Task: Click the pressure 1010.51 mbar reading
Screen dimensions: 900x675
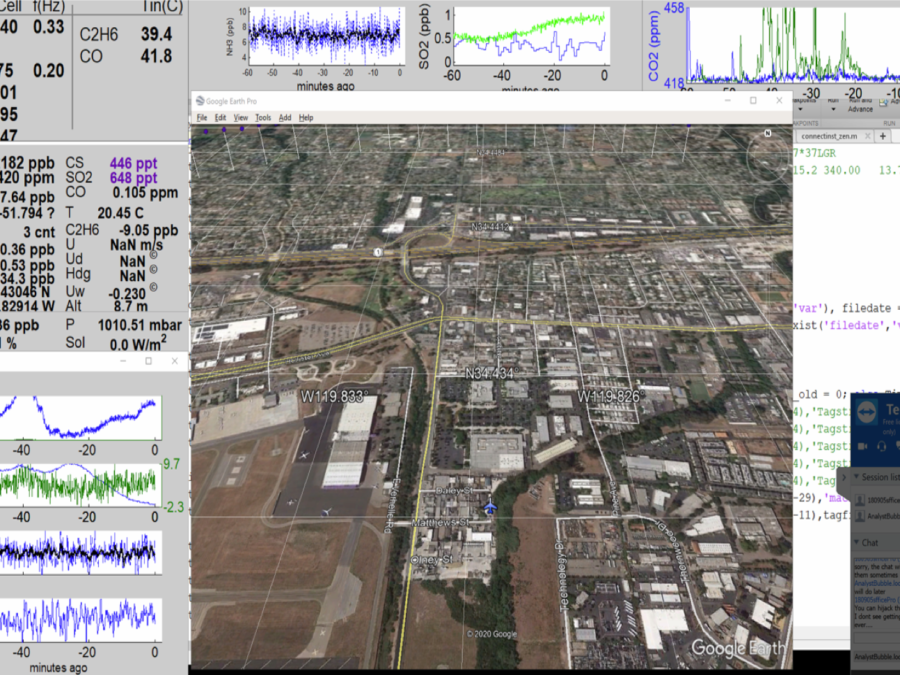Action: click(139, 325)
